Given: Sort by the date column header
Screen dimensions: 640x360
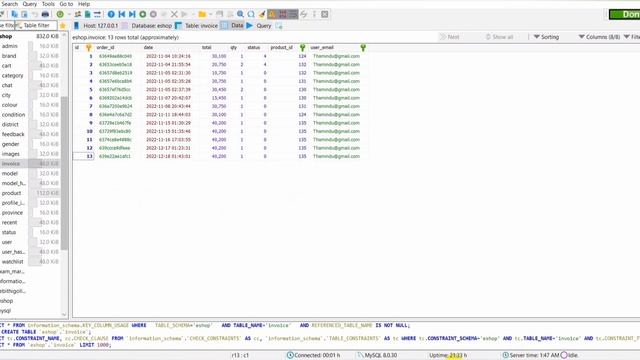Looking at the screenshot, I should pos(148,48).
